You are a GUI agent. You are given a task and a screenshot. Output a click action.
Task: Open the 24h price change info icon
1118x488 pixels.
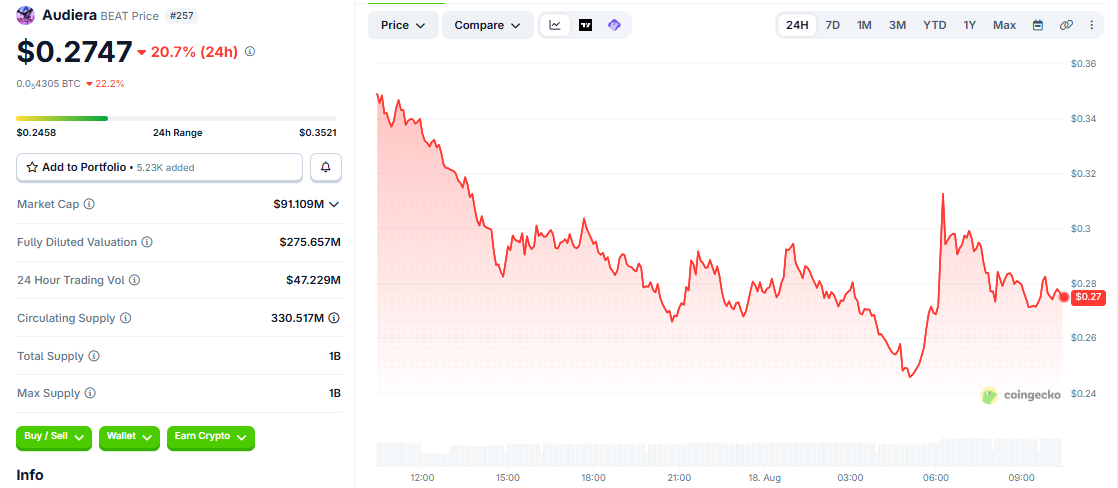tap(250, 51)
